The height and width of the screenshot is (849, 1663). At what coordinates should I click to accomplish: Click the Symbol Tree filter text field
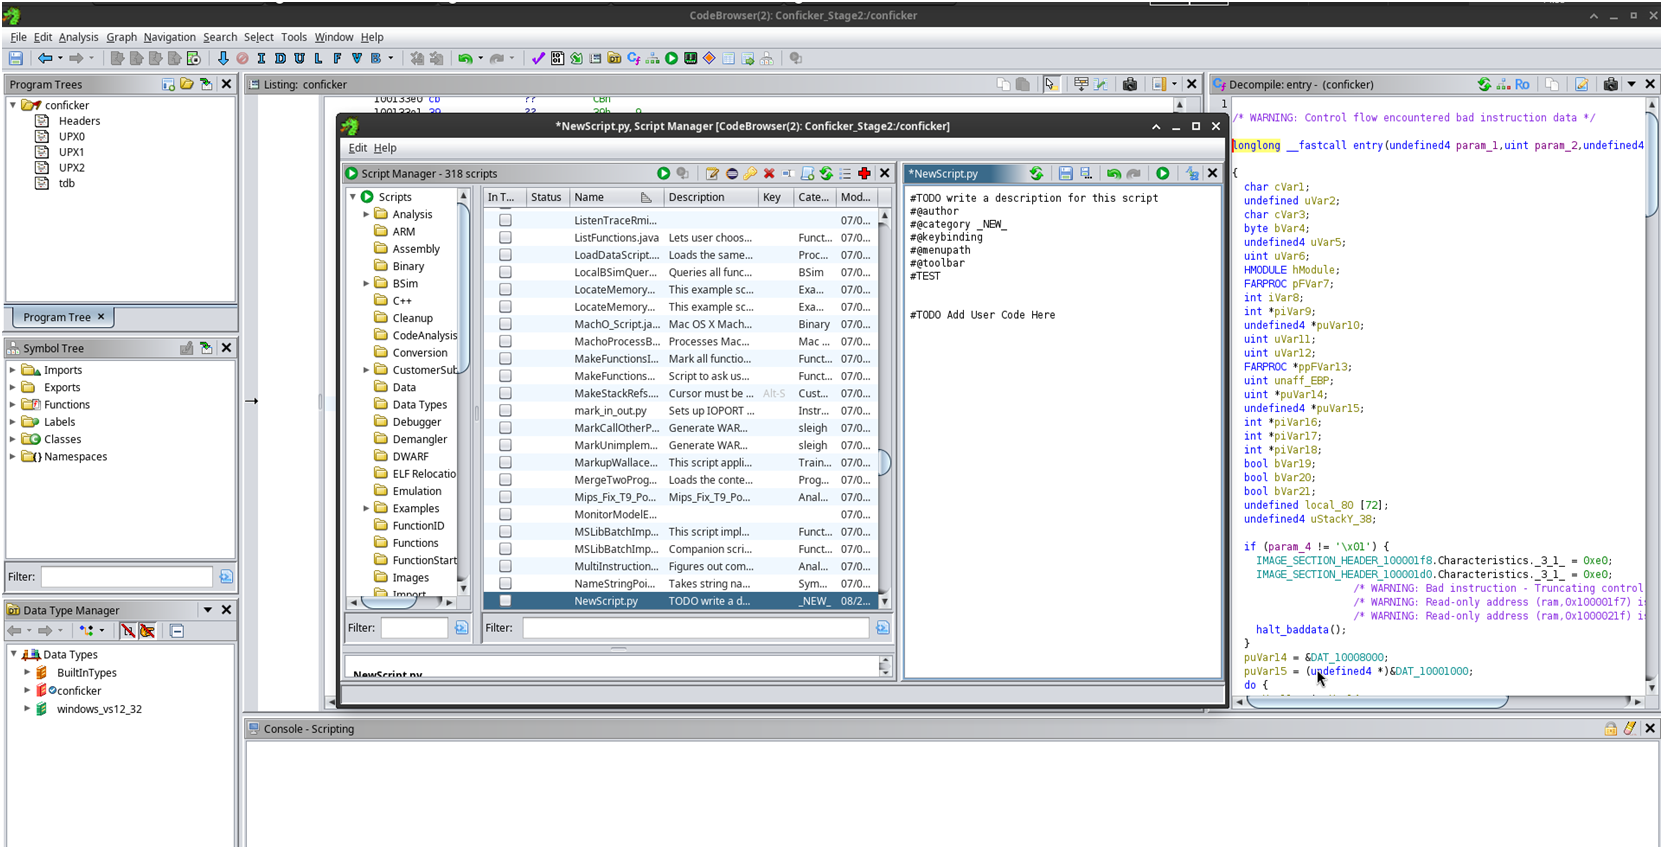pos(127,577)
